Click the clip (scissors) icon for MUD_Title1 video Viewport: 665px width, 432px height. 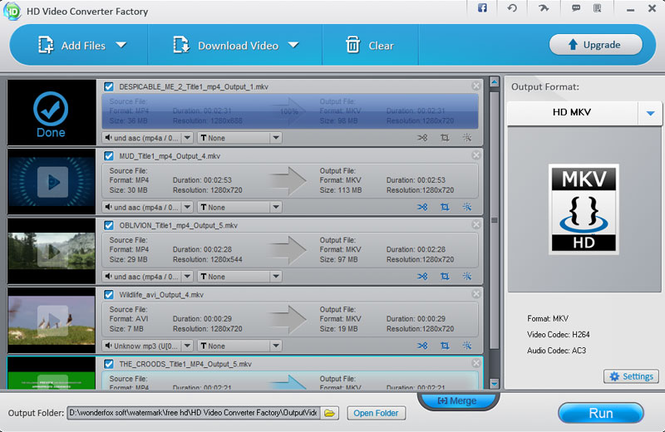(422, 207)
